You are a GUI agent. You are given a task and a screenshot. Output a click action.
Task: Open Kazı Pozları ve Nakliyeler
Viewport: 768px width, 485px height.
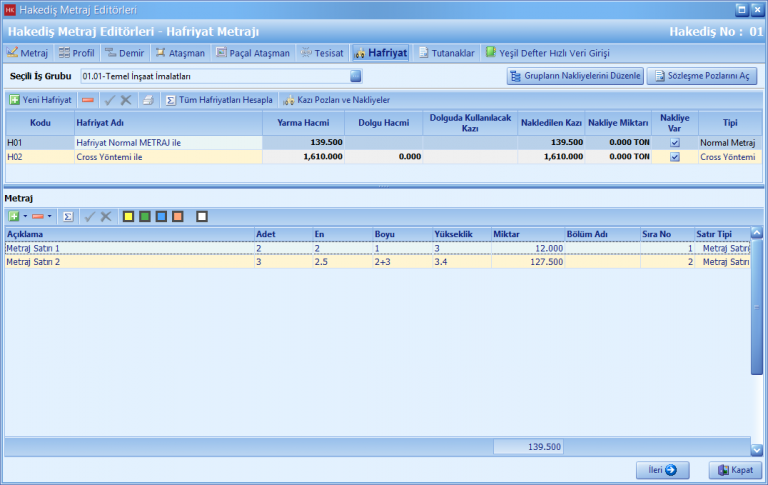pyautogui.click(x=336, y=100)
